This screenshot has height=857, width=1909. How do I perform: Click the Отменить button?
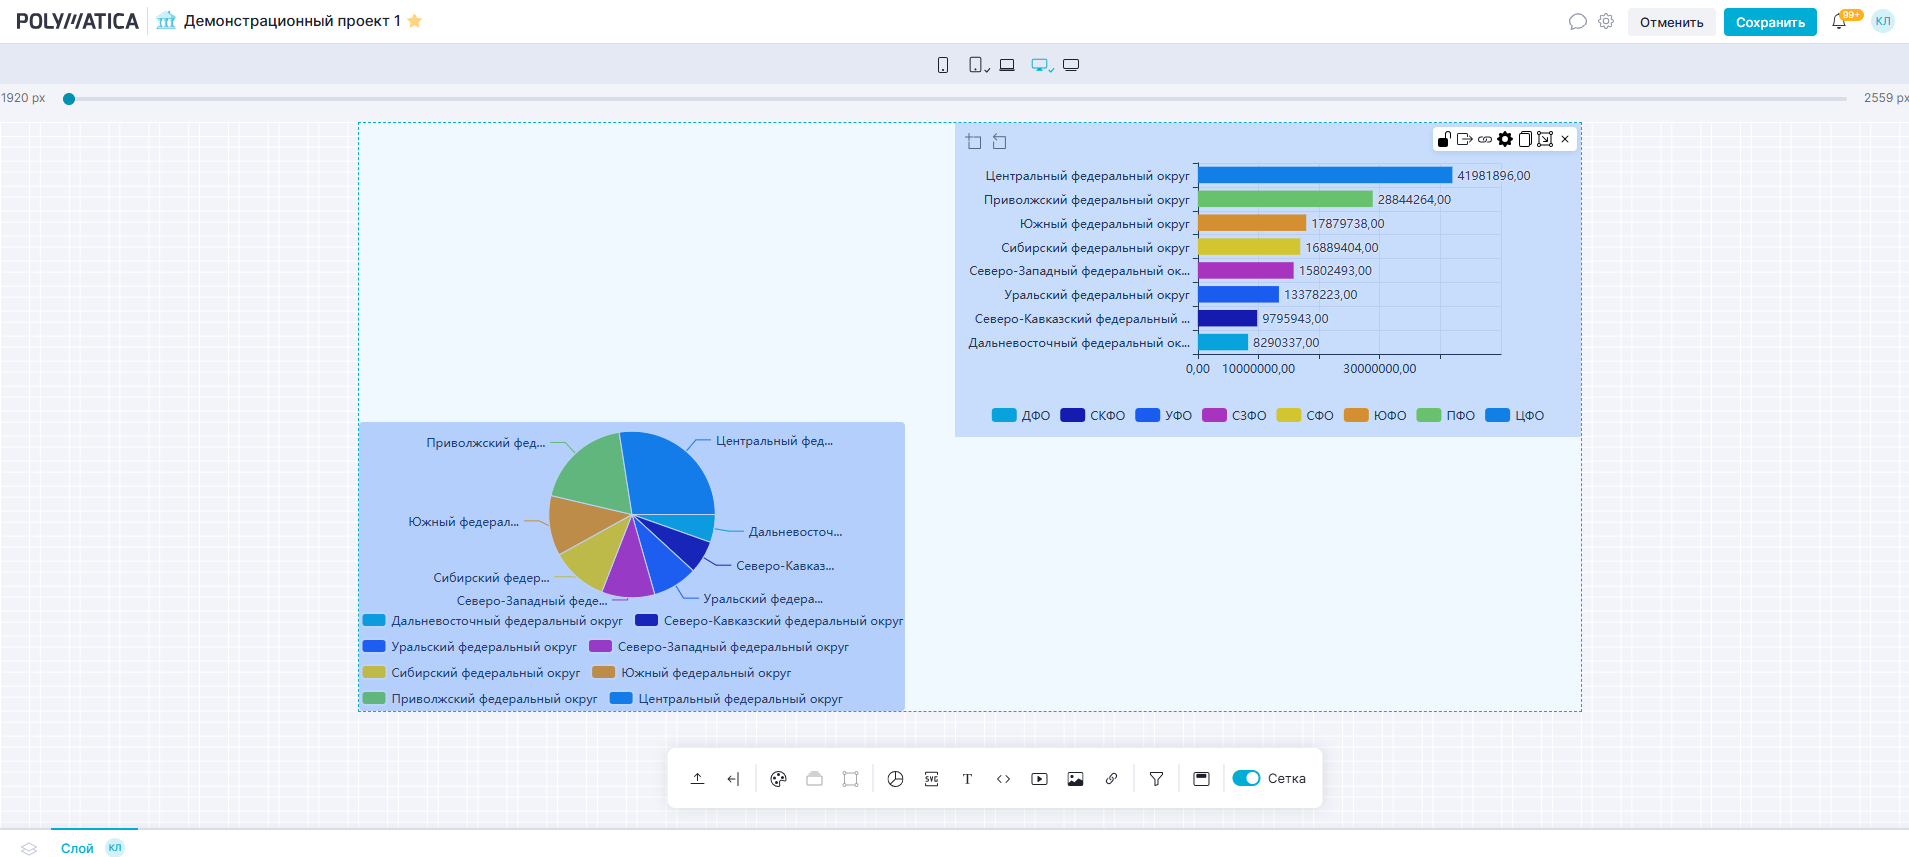pyautogui.click(x=1671, y=22)
